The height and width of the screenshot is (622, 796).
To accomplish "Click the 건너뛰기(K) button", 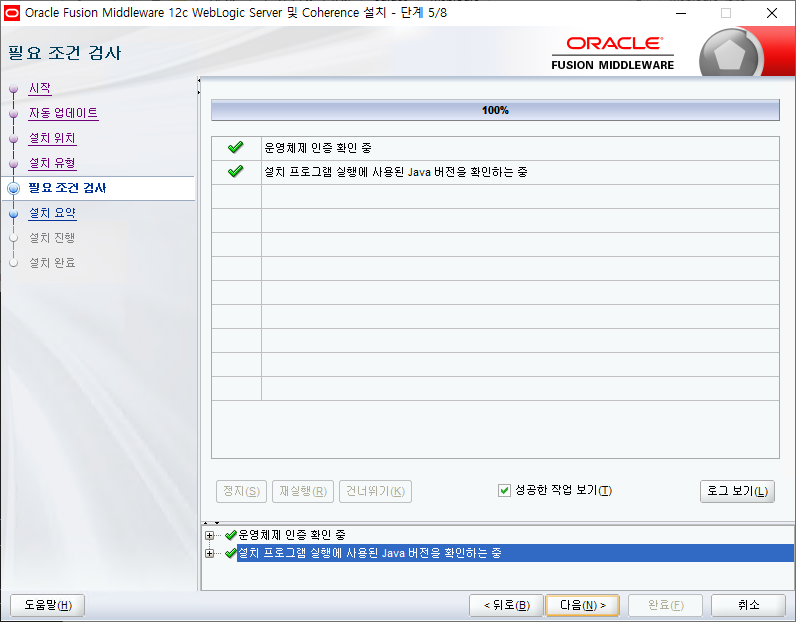I will coord(375,491).
